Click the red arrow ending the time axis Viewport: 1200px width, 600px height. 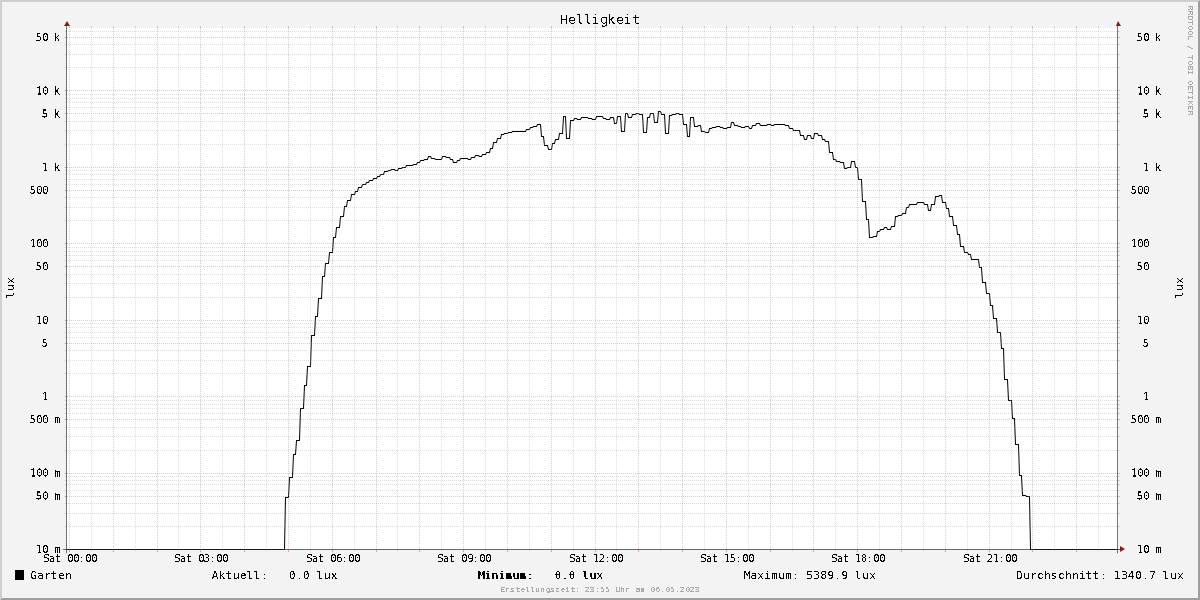pos(1121,549)
